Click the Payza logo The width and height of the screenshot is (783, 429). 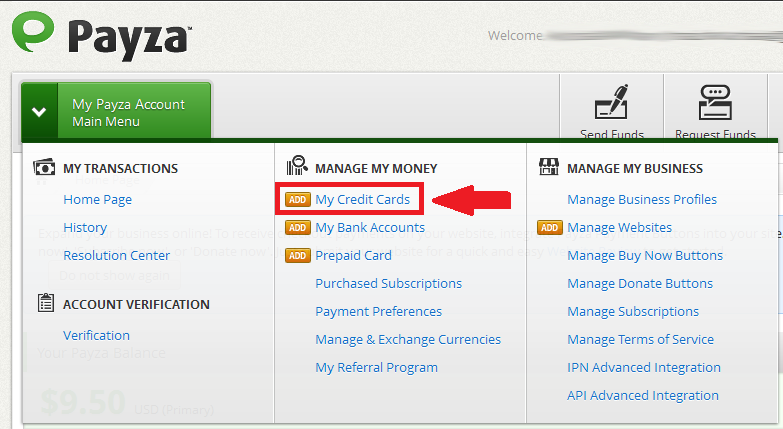click(x=102, y=35)
